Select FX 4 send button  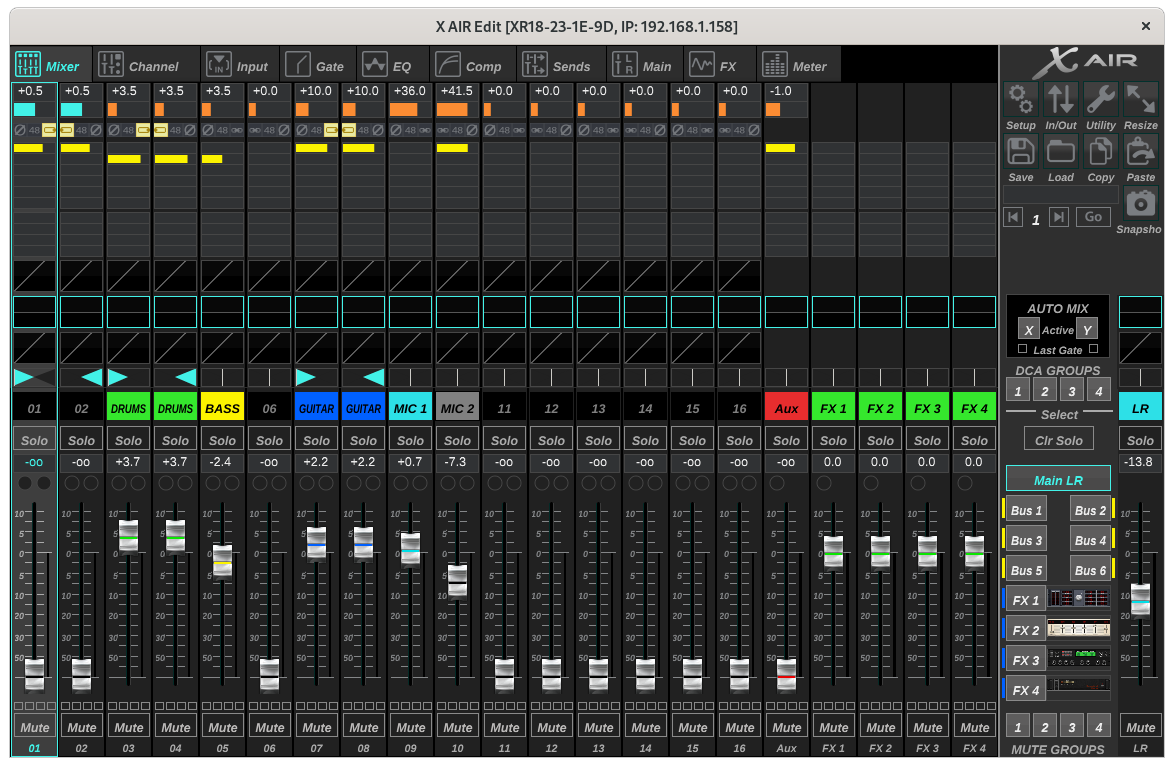click(1026, 689)
